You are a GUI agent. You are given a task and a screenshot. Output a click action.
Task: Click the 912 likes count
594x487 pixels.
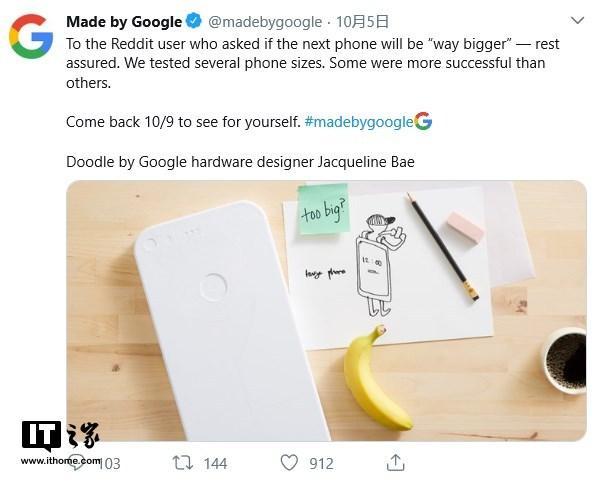coord(321,464)
